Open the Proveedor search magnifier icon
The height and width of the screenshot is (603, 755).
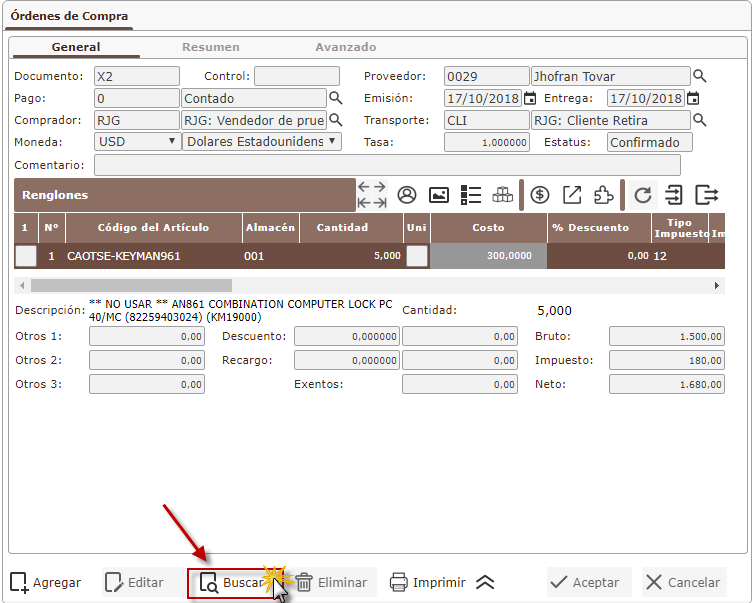click(x=700, y=76)
